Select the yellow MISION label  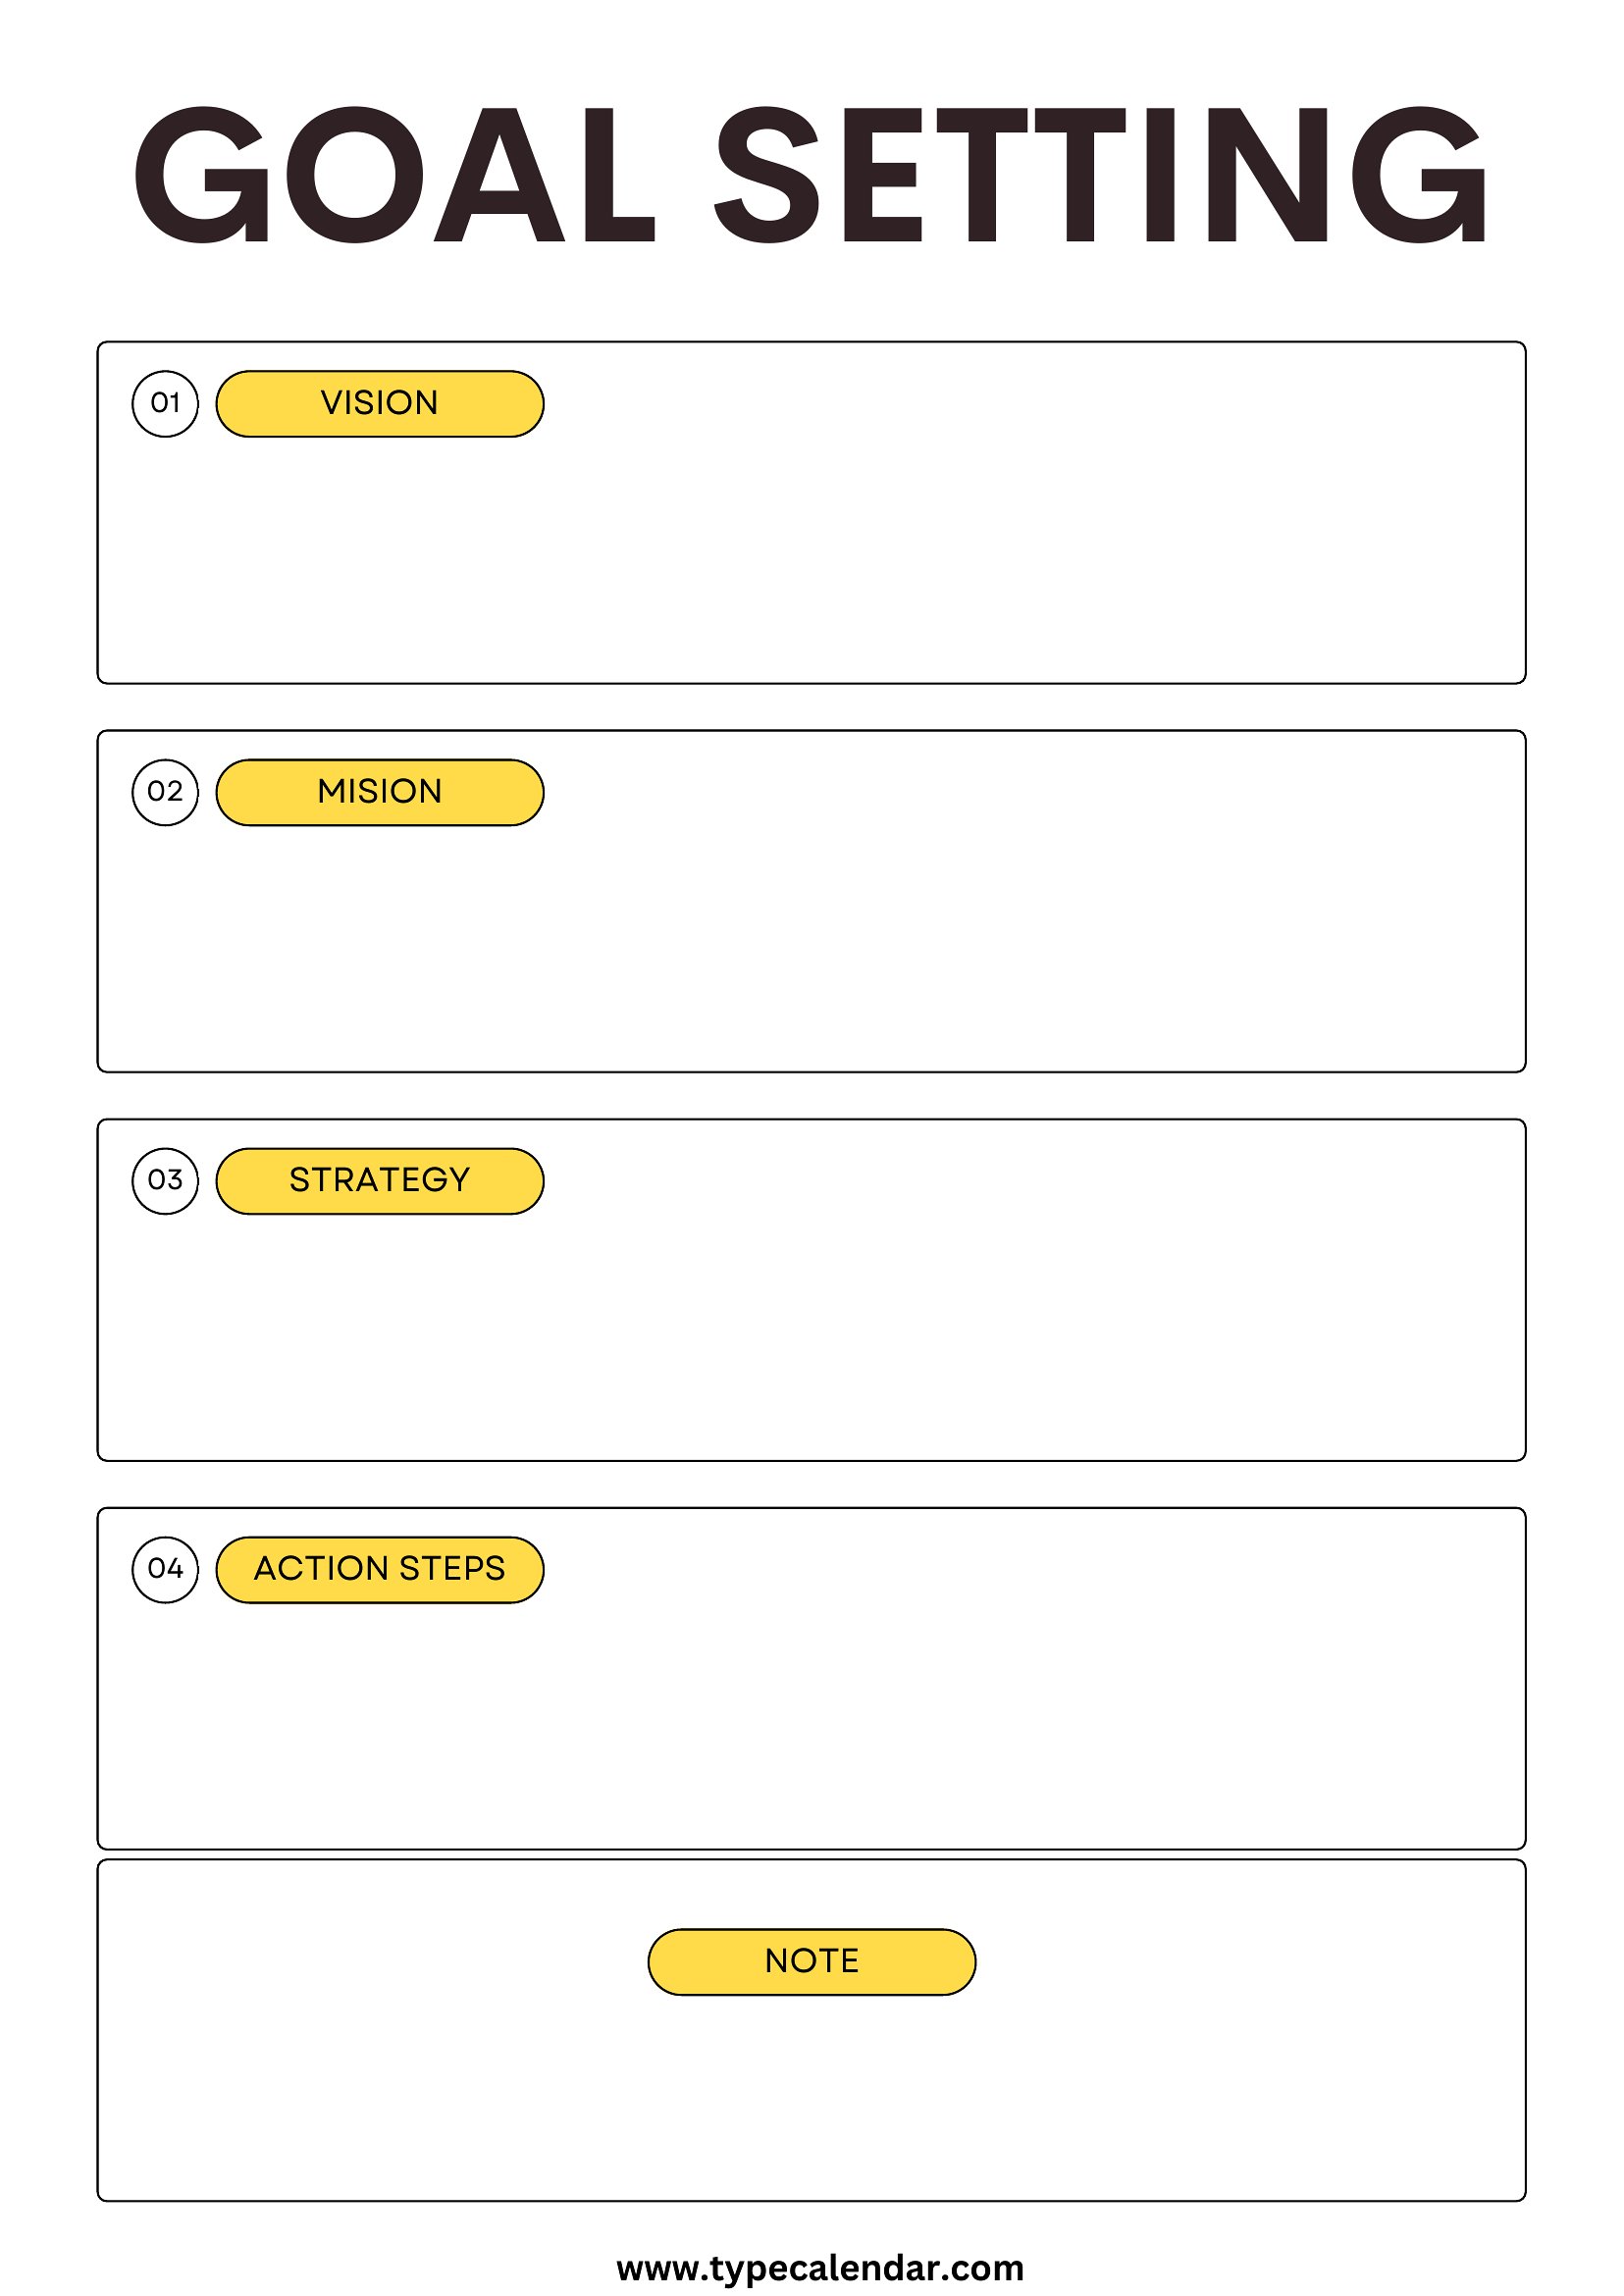(x=380, y=792)
